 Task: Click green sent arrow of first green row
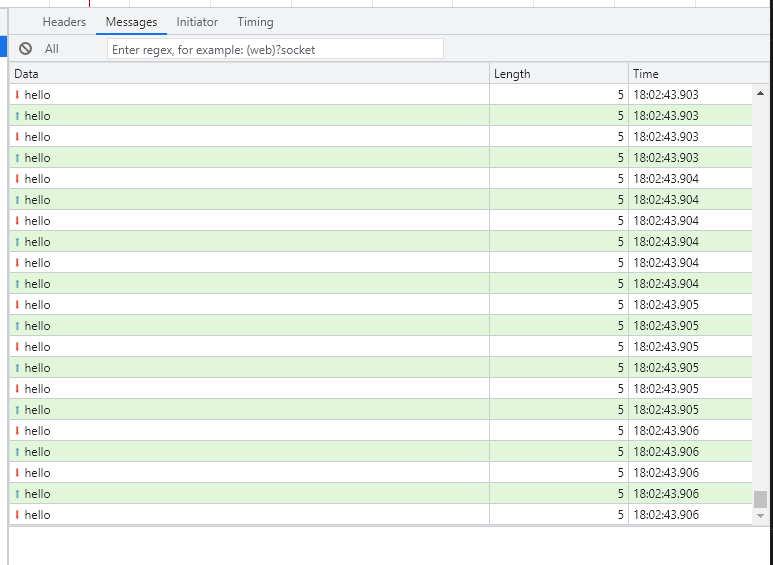[17, 116]
